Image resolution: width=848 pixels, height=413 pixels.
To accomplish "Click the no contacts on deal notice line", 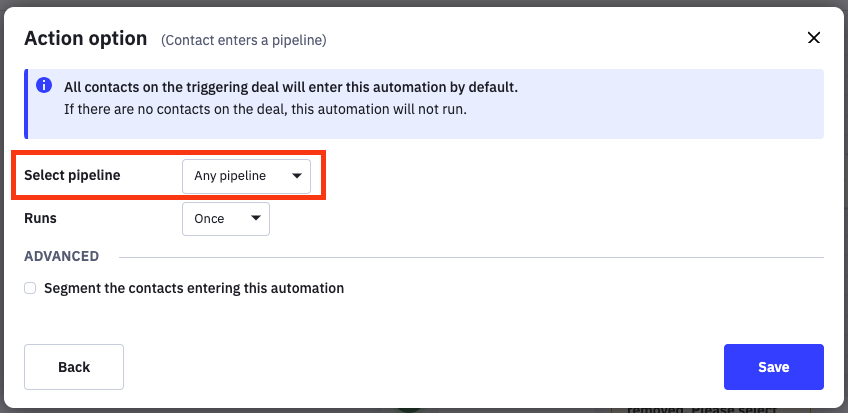I will pyautogui.click(x=265, y=108).
